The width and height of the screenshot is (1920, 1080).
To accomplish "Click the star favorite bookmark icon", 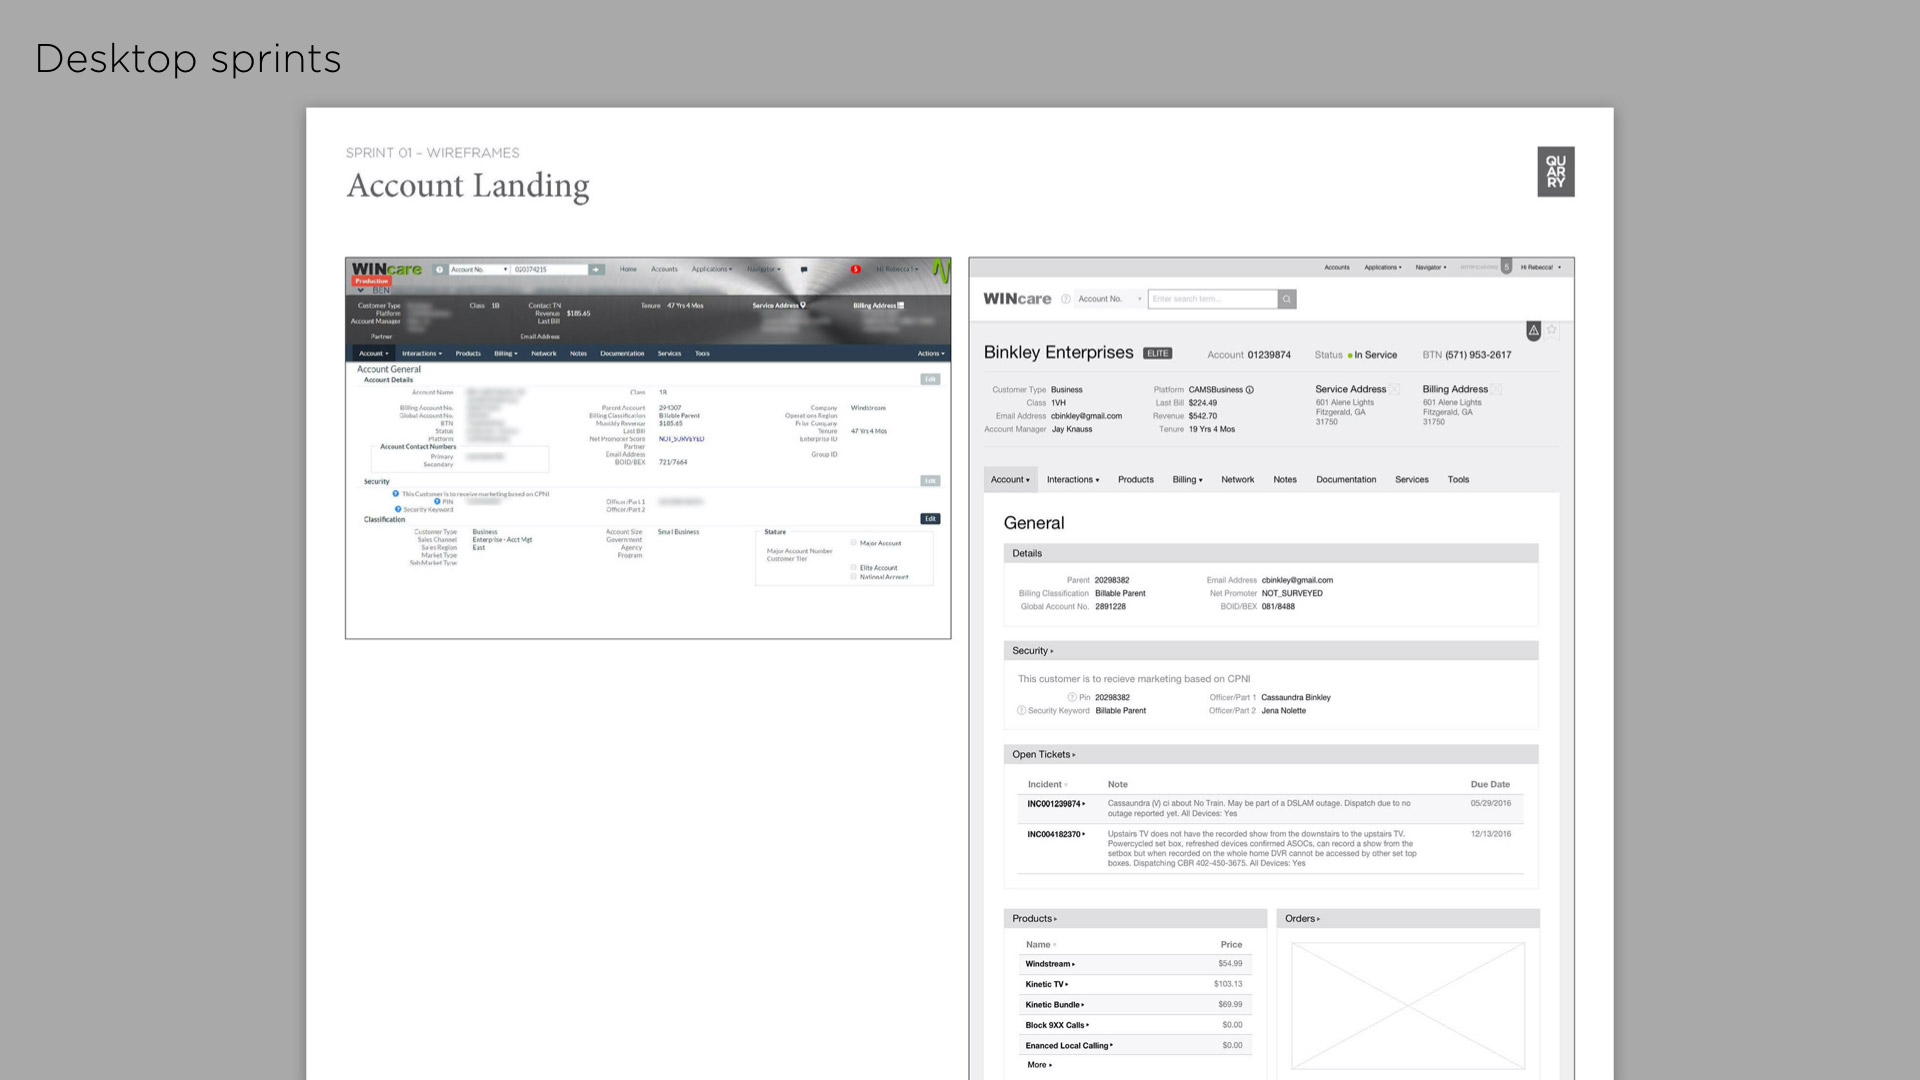I will click(1552, 329).
